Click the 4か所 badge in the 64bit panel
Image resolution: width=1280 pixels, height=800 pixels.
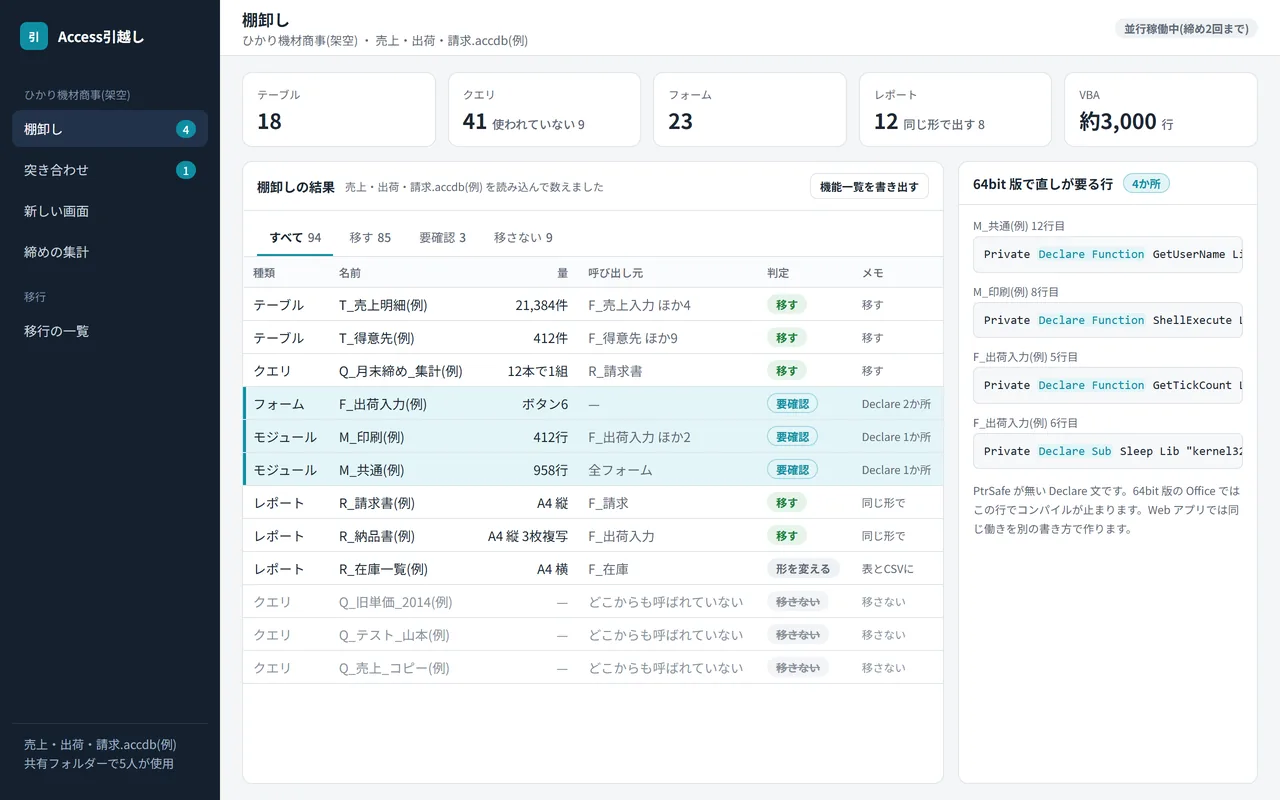pyautogui.click(x=1146, y=184)
